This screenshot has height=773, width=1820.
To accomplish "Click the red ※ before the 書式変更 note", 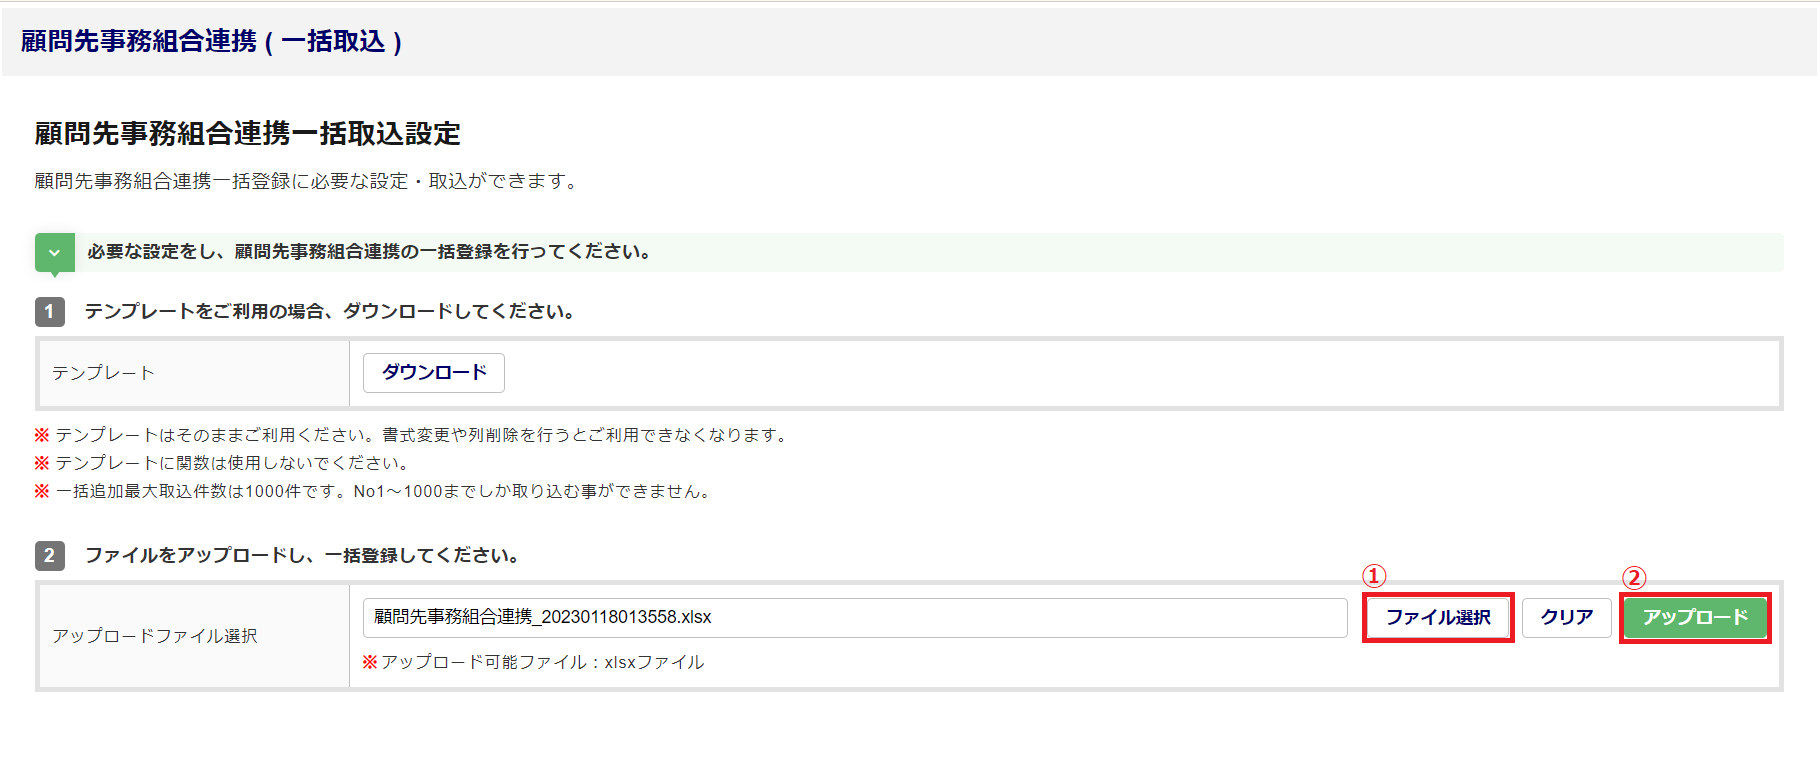I will click(42, 435).
